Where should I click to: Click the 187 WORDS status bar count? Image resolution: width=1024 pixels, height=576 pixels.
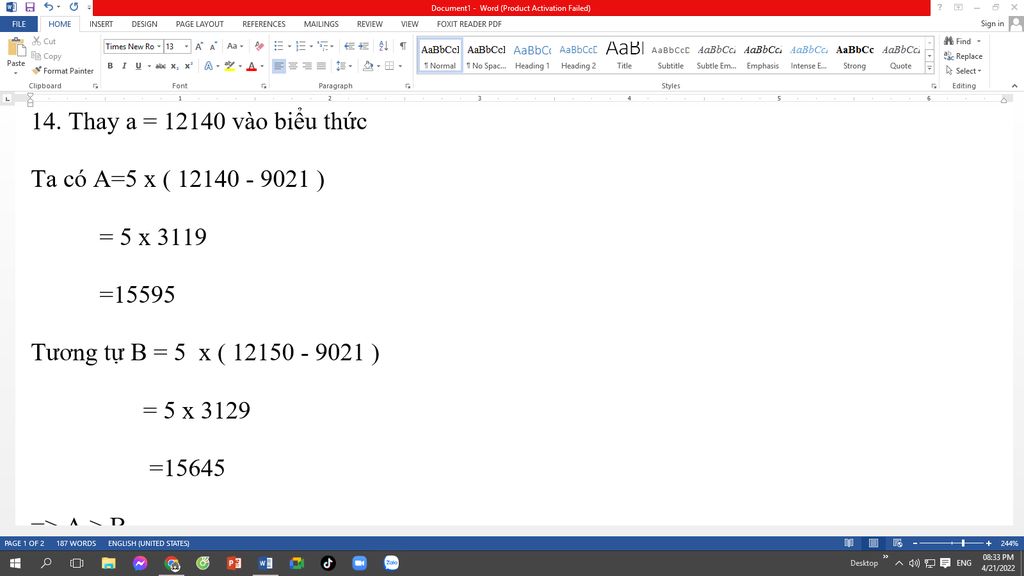(x=76, y=543)
